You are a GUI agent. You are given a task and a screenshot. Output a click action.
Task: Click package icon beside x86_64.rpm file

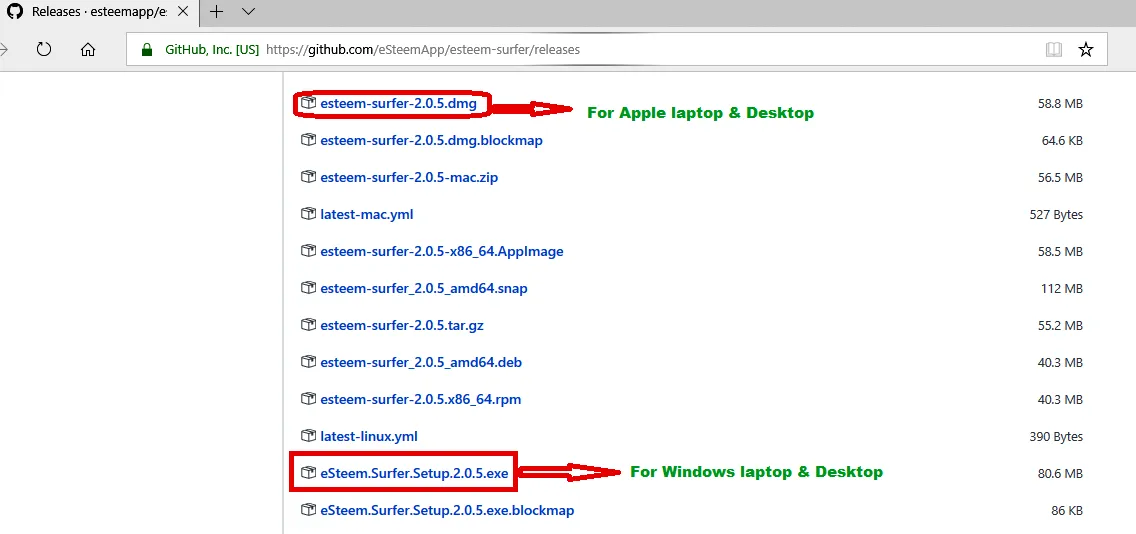click(x=308, y=399)
